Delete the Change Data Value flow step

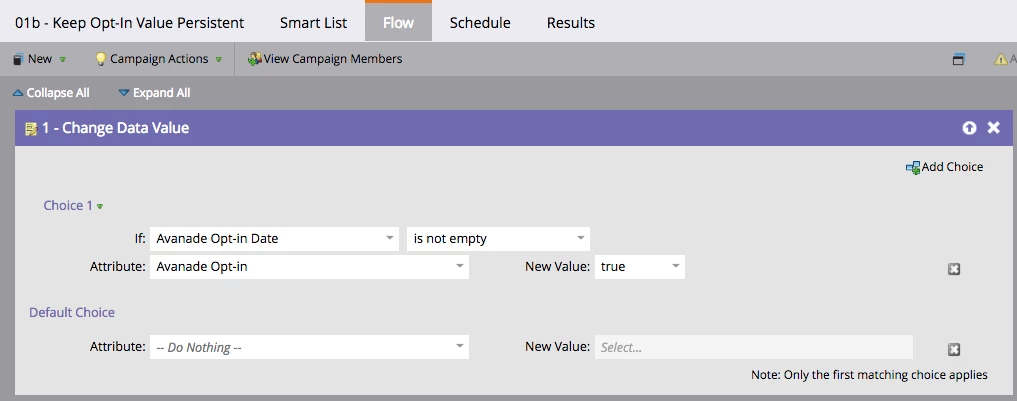point(993,128)
